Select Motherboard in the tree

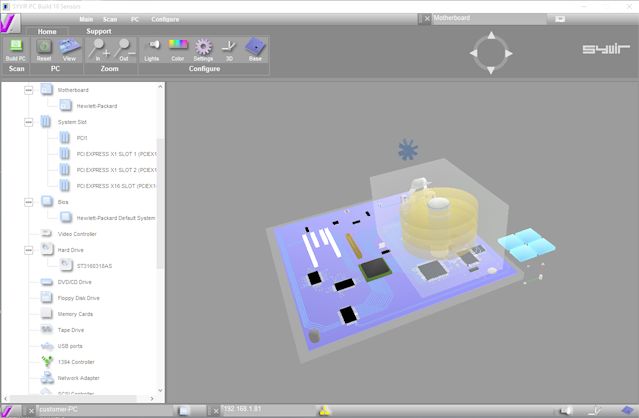[73, 90]
